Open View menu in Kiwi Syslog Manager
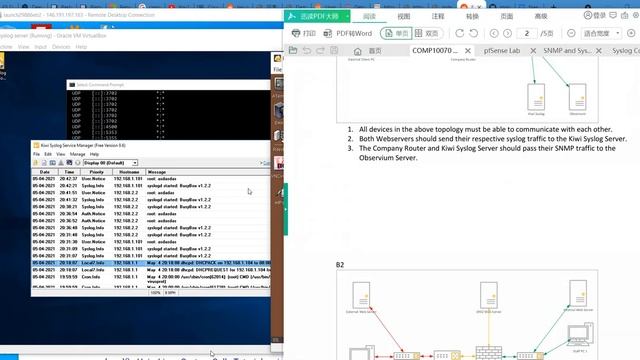The image size is (640, 360). 60,154
